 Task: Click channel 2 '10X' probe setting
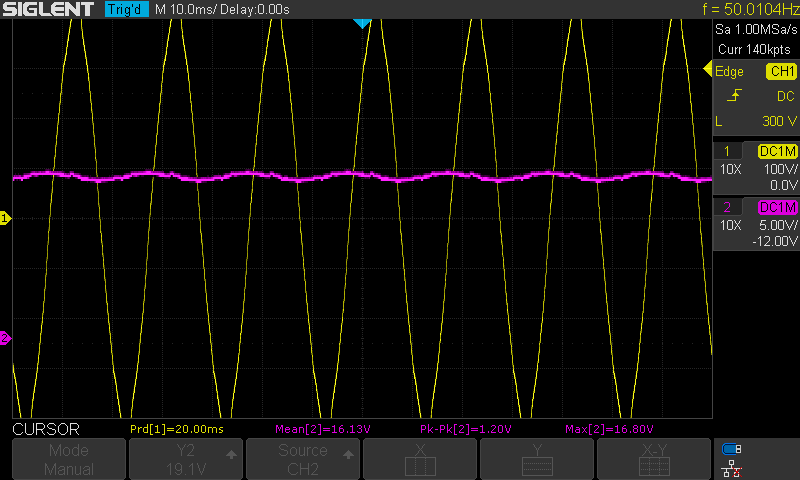point(731,225)
